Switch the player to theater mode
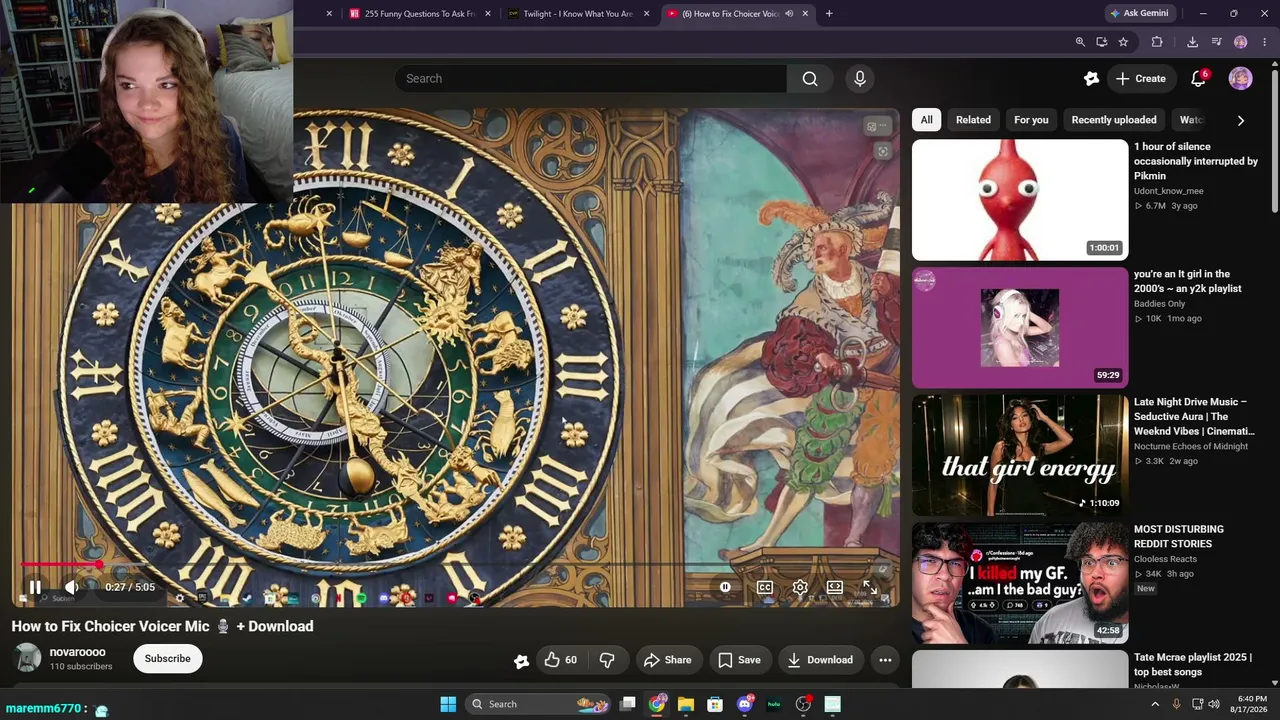1280x720 pixels. coord(835,587)
